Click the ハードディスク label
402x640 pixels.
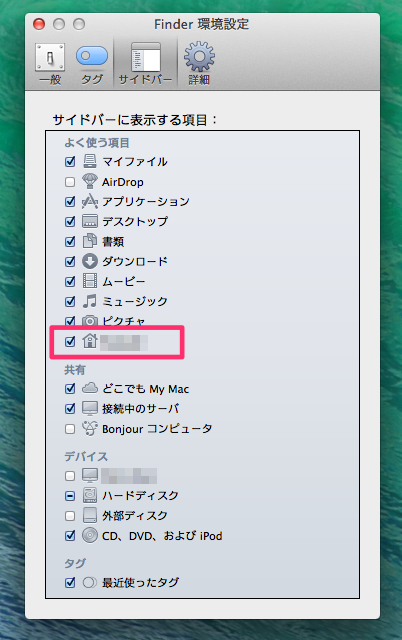140,496
